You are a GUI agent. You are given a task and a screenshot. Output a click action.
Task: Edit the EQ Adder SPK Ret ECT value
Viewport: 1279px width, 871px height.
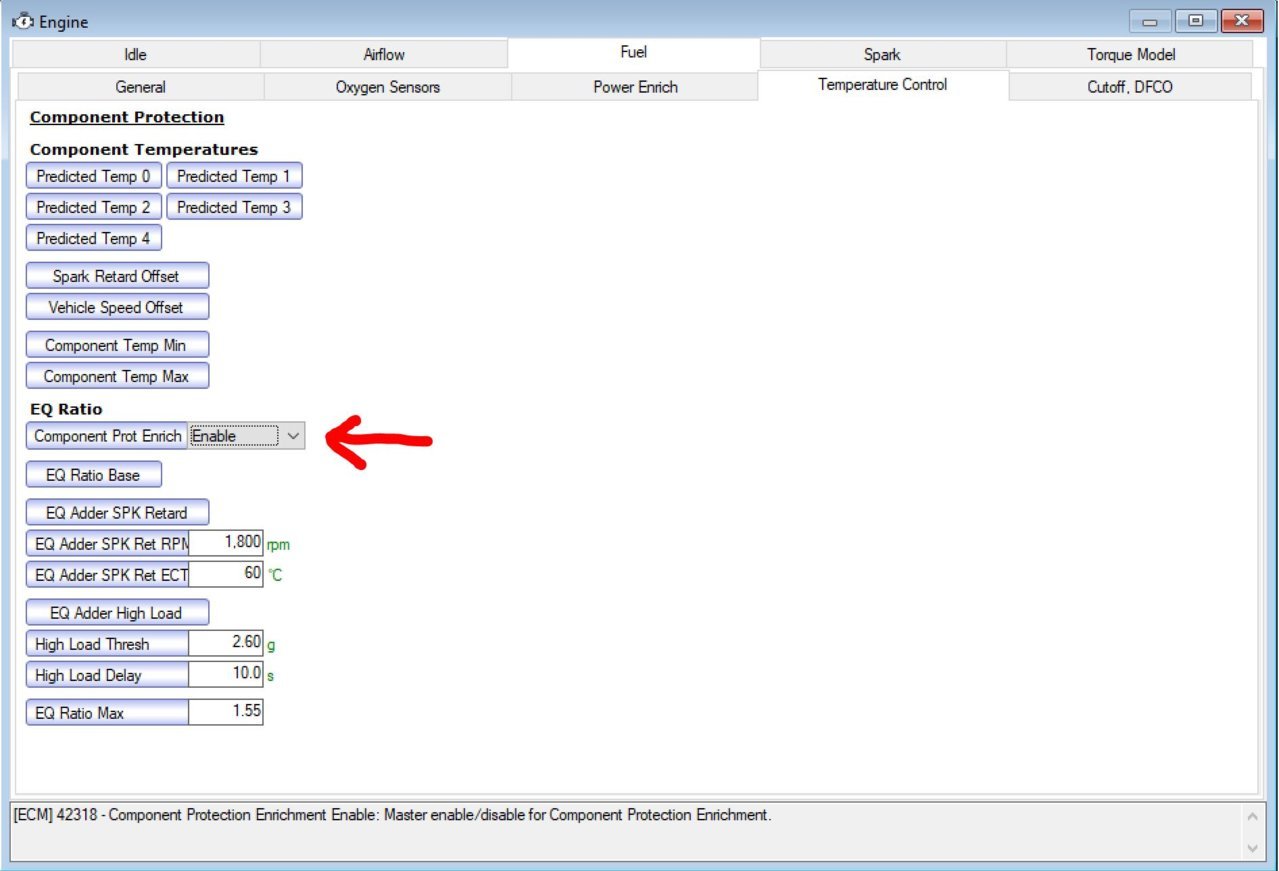click(x=226, y=575)
